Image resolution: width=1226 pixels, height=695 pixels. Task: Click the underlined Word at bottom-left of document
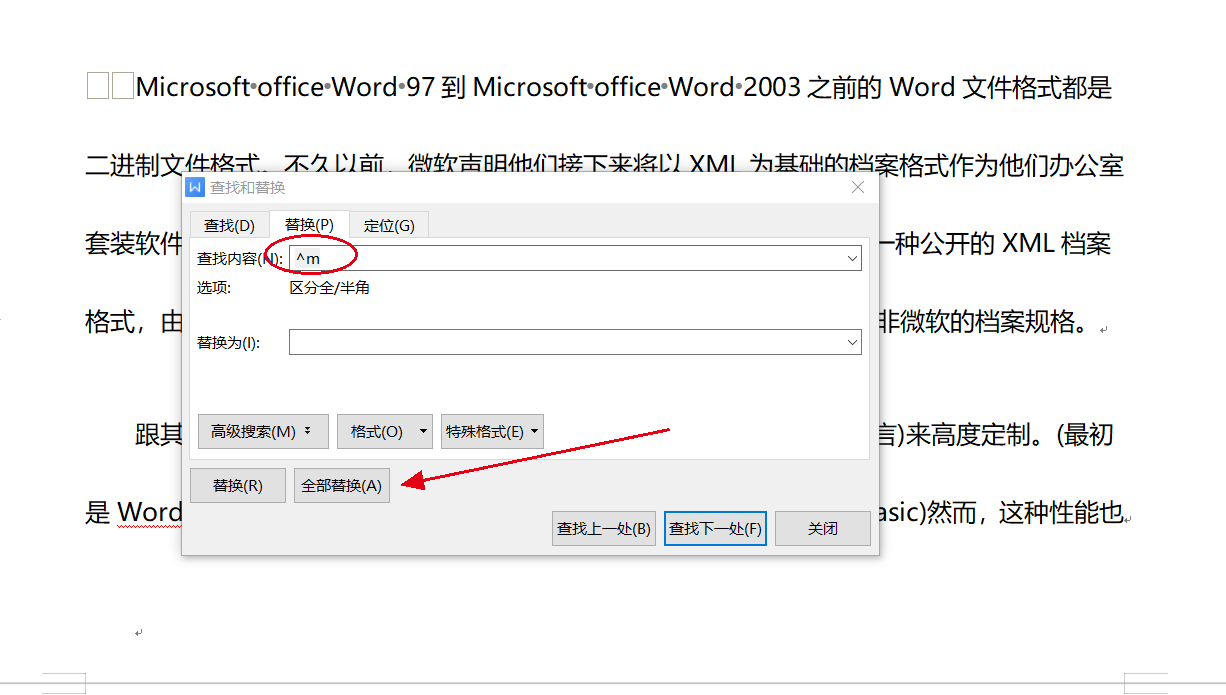pyautogui.click(x=150, y=514)
